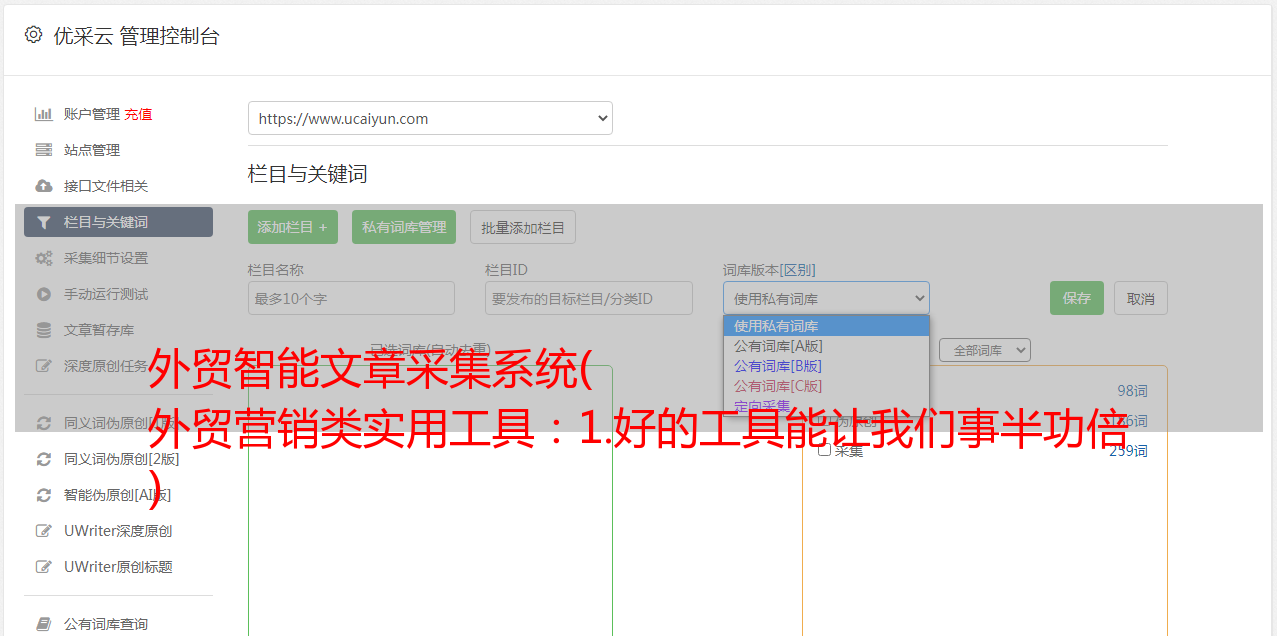1277x636 pixels.
Task: Open the site URL dropdown www.ucaiyun.com
Action: click(x=430, y=118)
